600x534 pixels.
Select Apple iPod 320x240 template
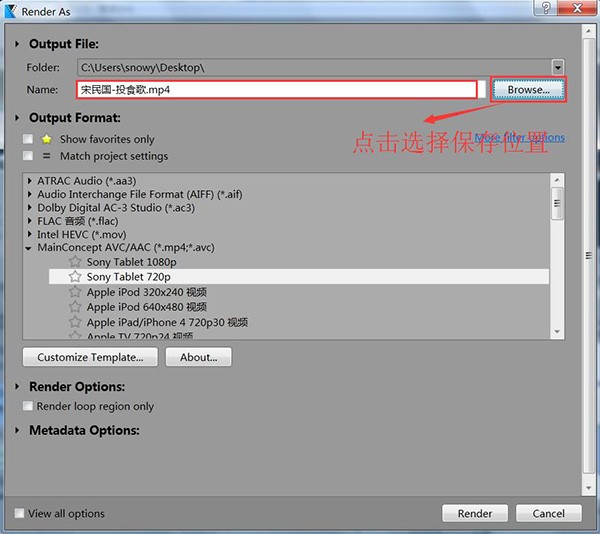(147, 292)
